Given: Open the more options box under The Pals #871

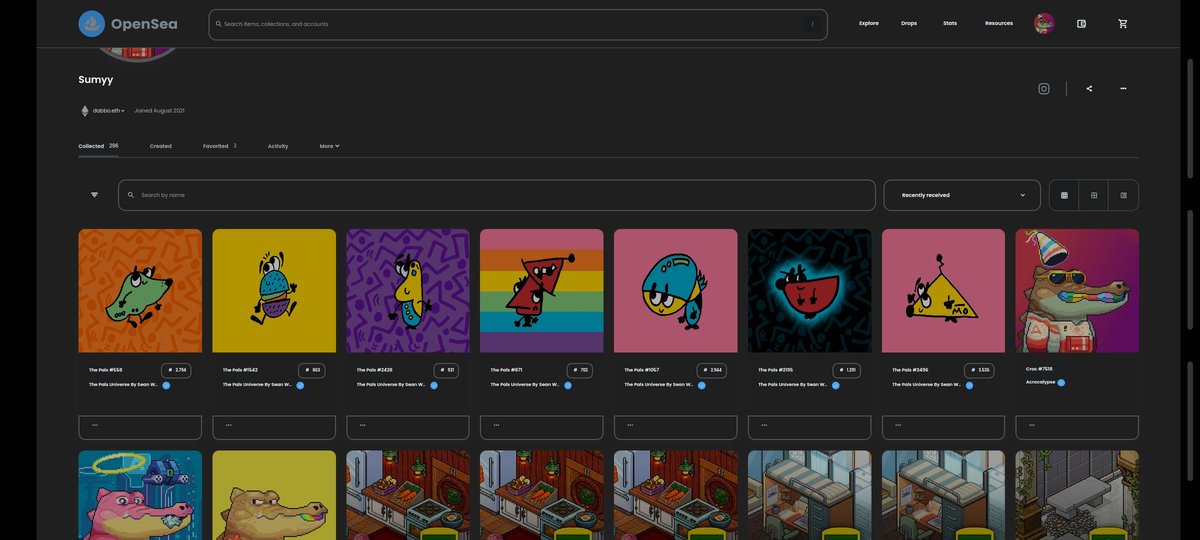Looking at the screenshot, I should (x=542, y=428).
